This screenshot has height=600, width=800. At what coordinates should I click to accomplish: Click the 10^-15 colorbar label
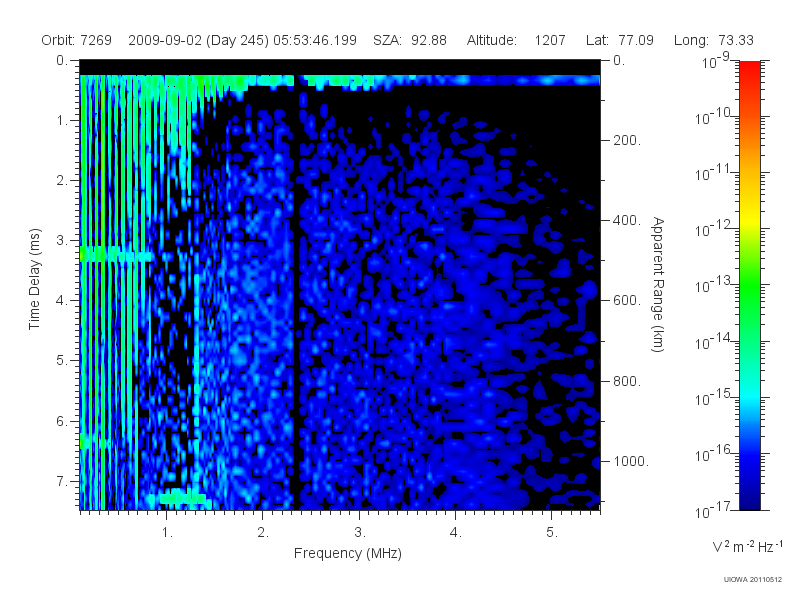pyautogui.click(x=714, y=398)
